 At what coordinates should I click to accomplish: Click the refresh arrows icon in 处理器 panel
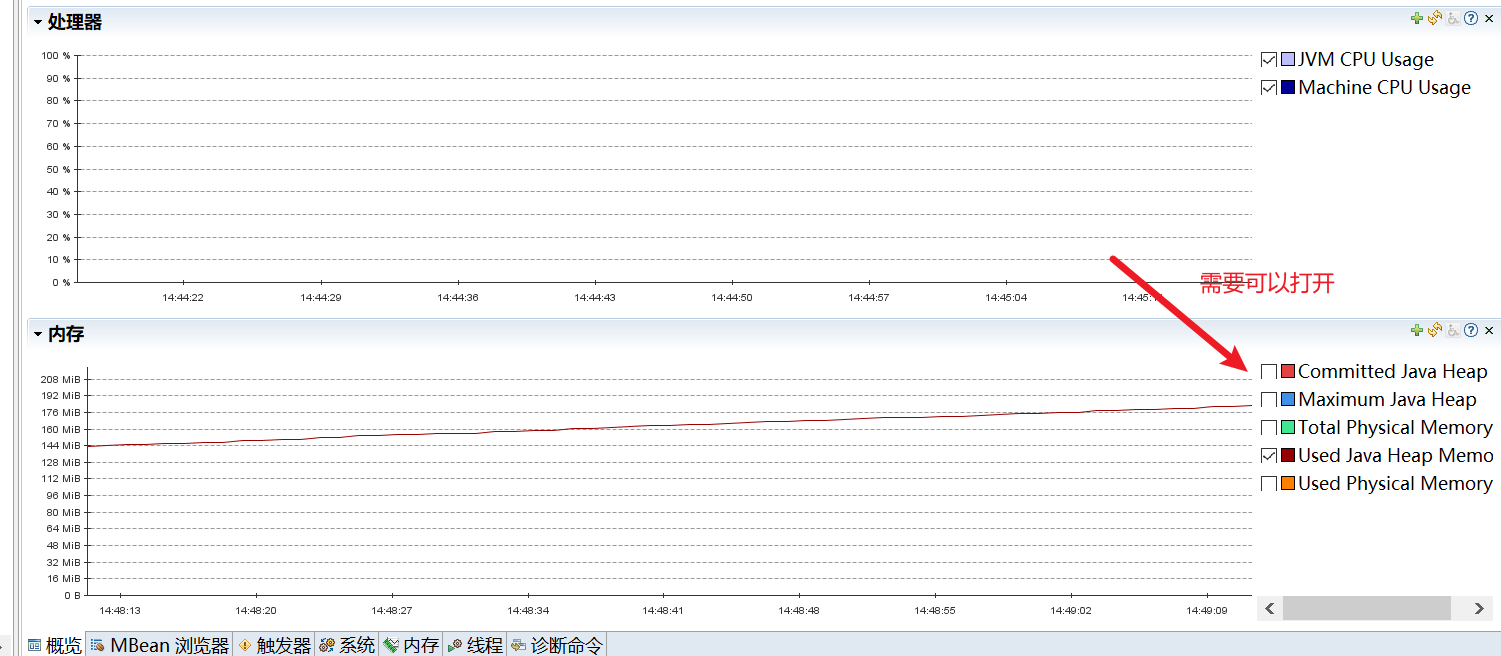tap(1434, 18)
